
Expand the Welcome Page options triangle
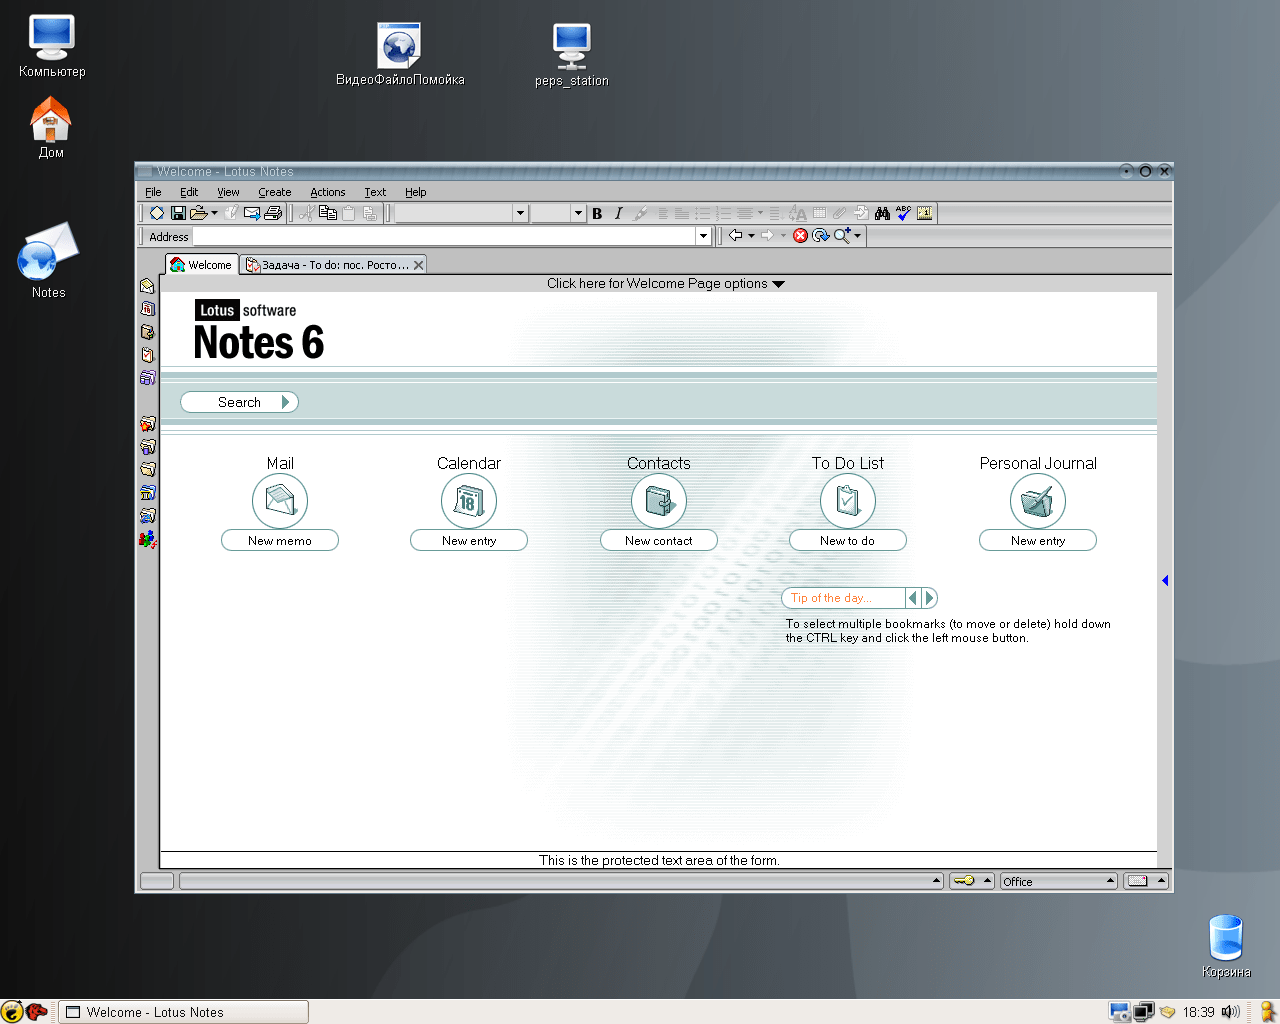tap(779, 284)
